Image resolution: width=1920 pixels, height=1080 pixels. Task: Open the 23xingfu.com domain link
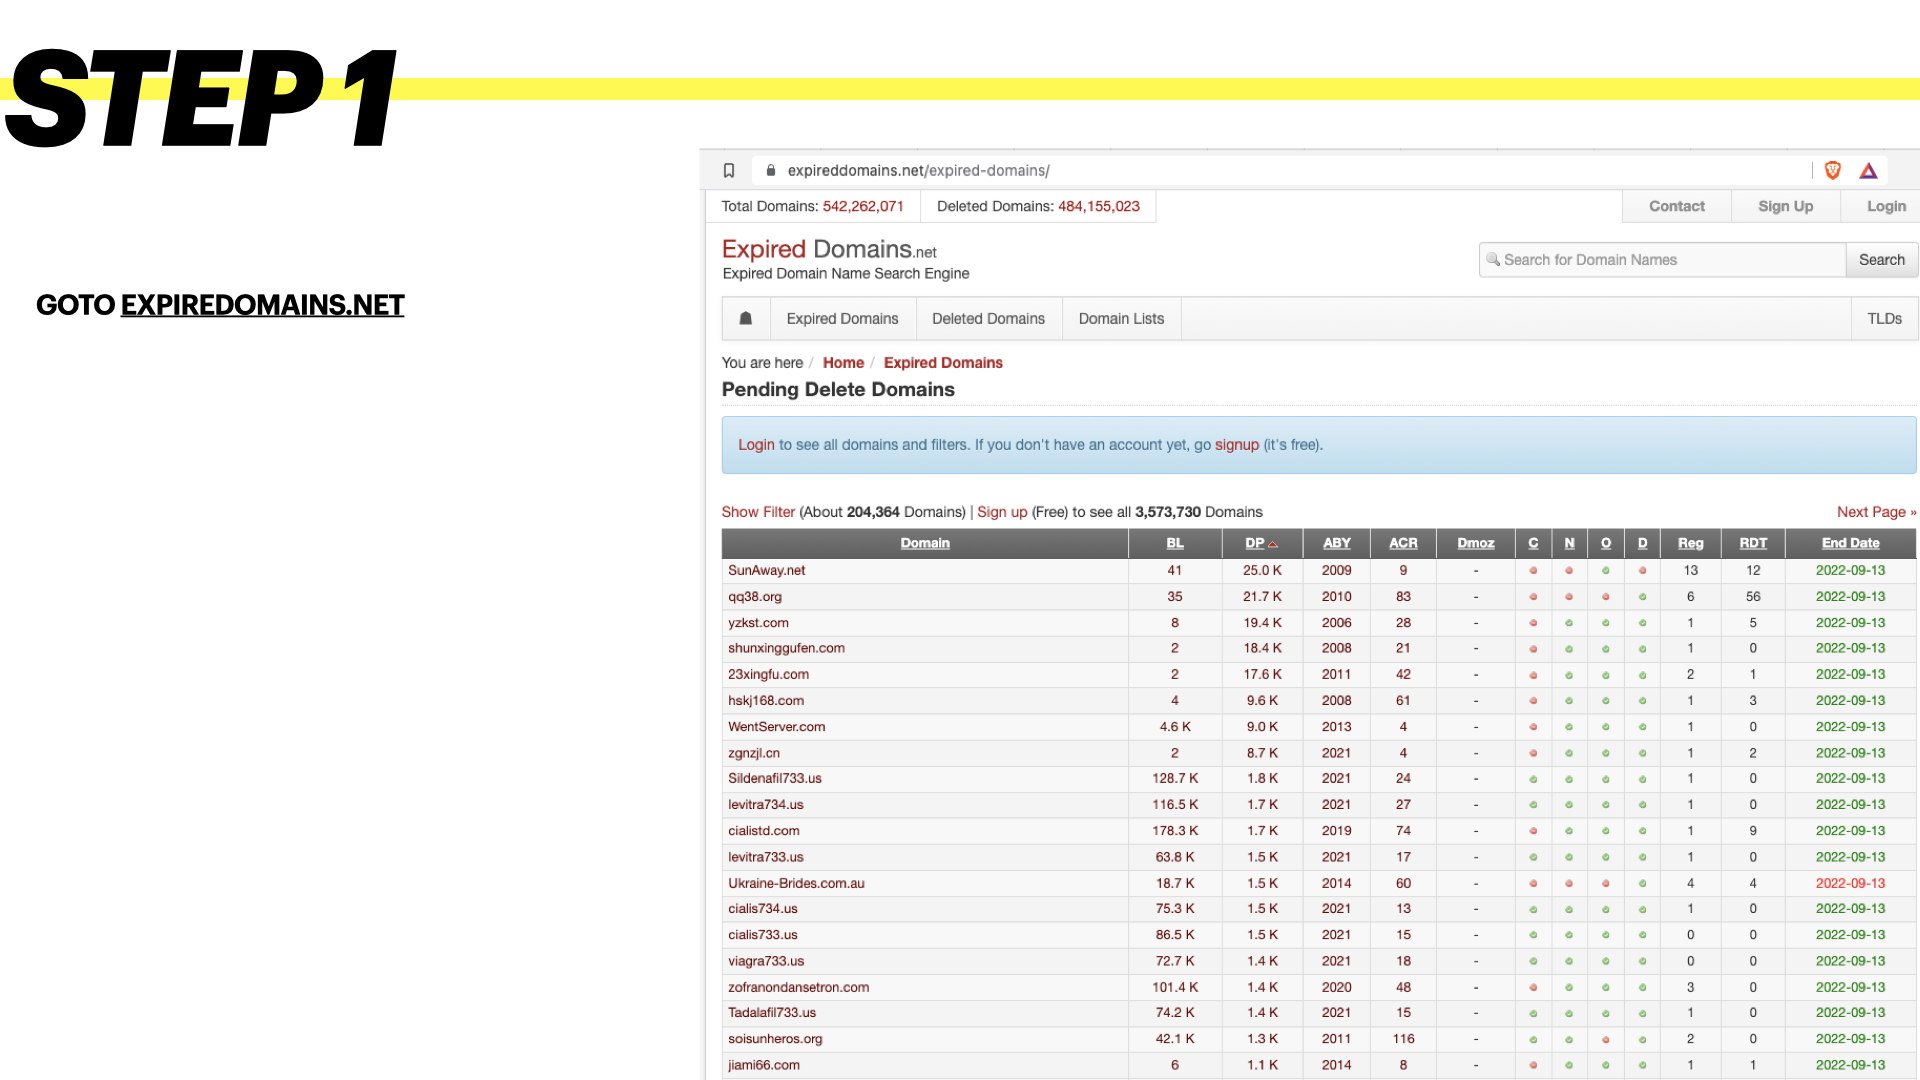768,674
